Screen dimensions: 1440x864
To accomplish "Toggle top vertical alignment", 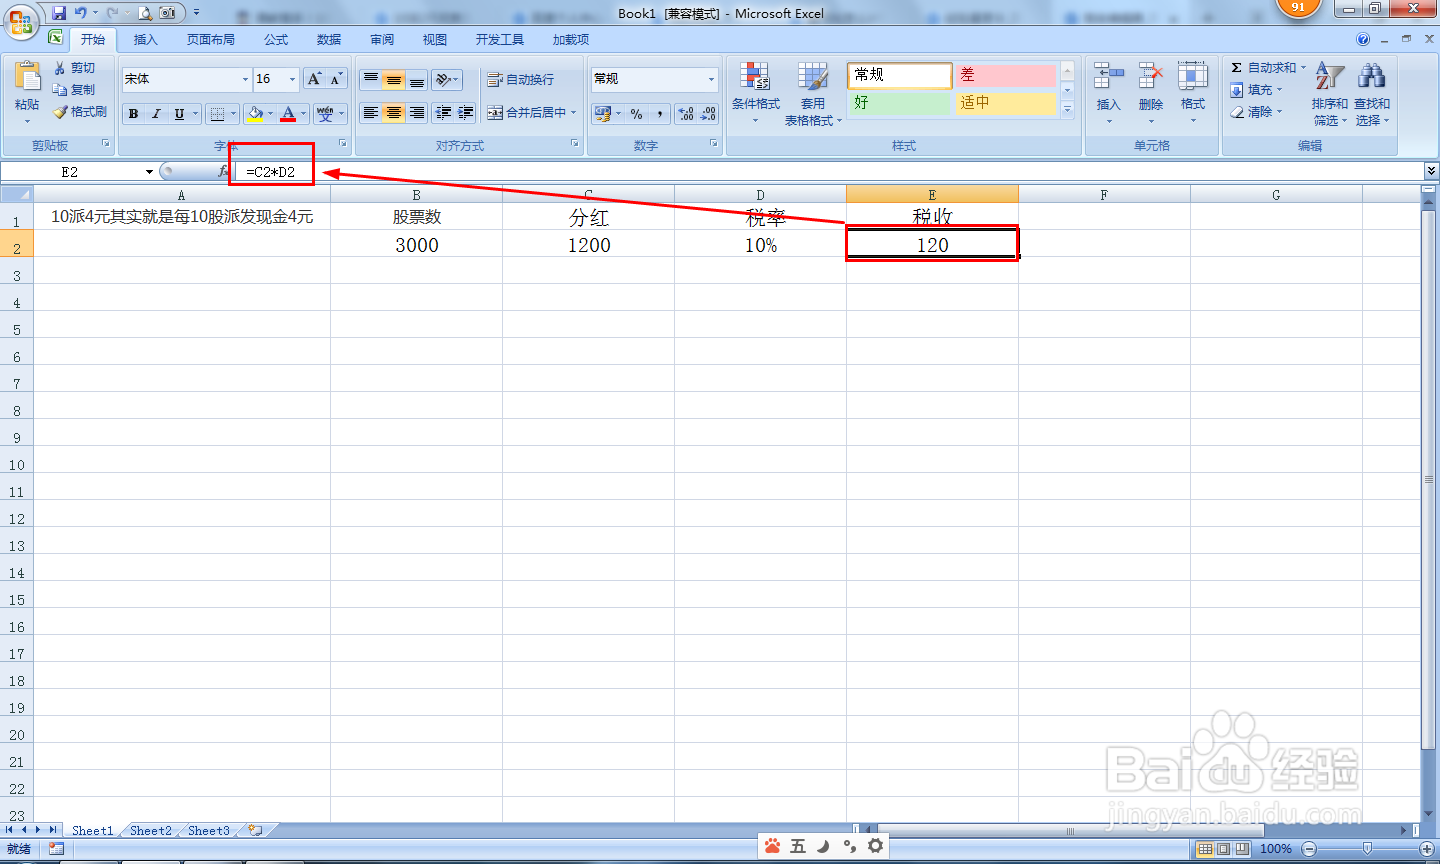I will coord(371,79).
